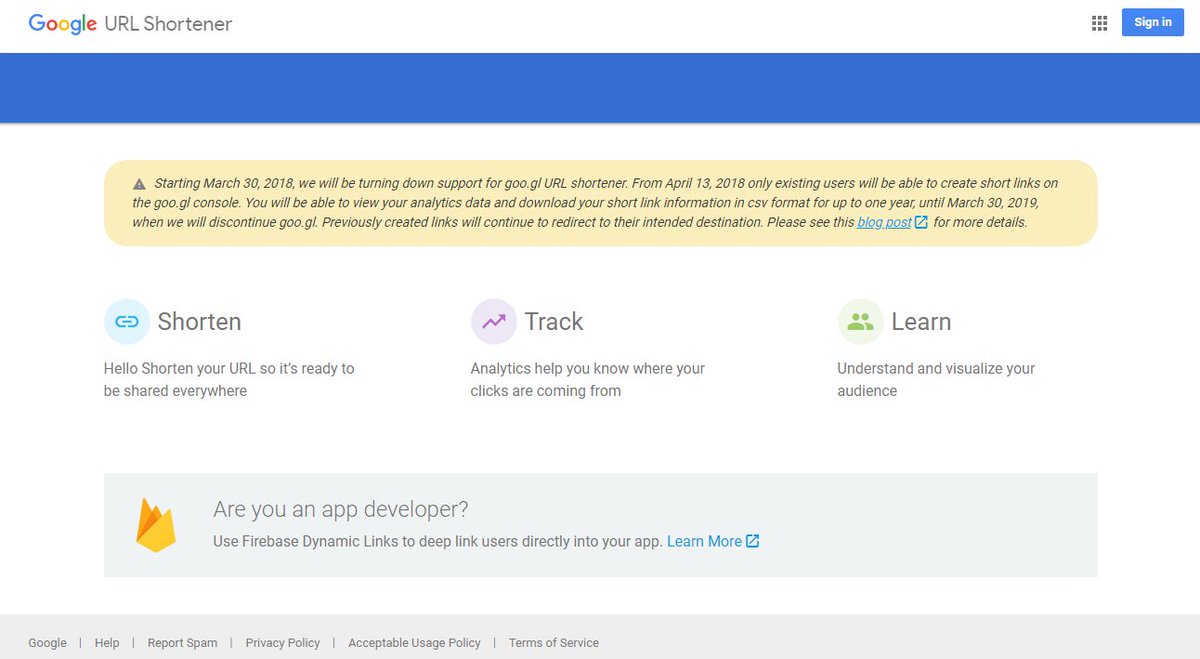Click the Track trending-arrow icon
Viewport: 1200px width, 659px height.
pyautogui.click(x=494, y=321)
